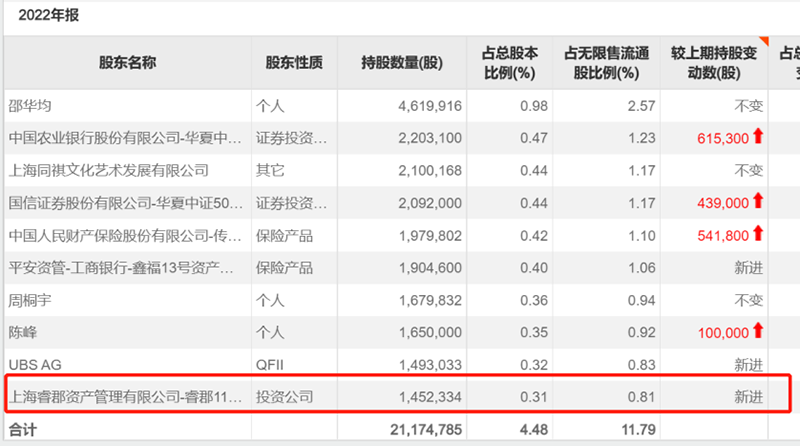This screenshot has width=800, height=446.
Task: Select shareholder 中国农业银行股份有限公司-华夏中…
Action: (x=125, y=138)
